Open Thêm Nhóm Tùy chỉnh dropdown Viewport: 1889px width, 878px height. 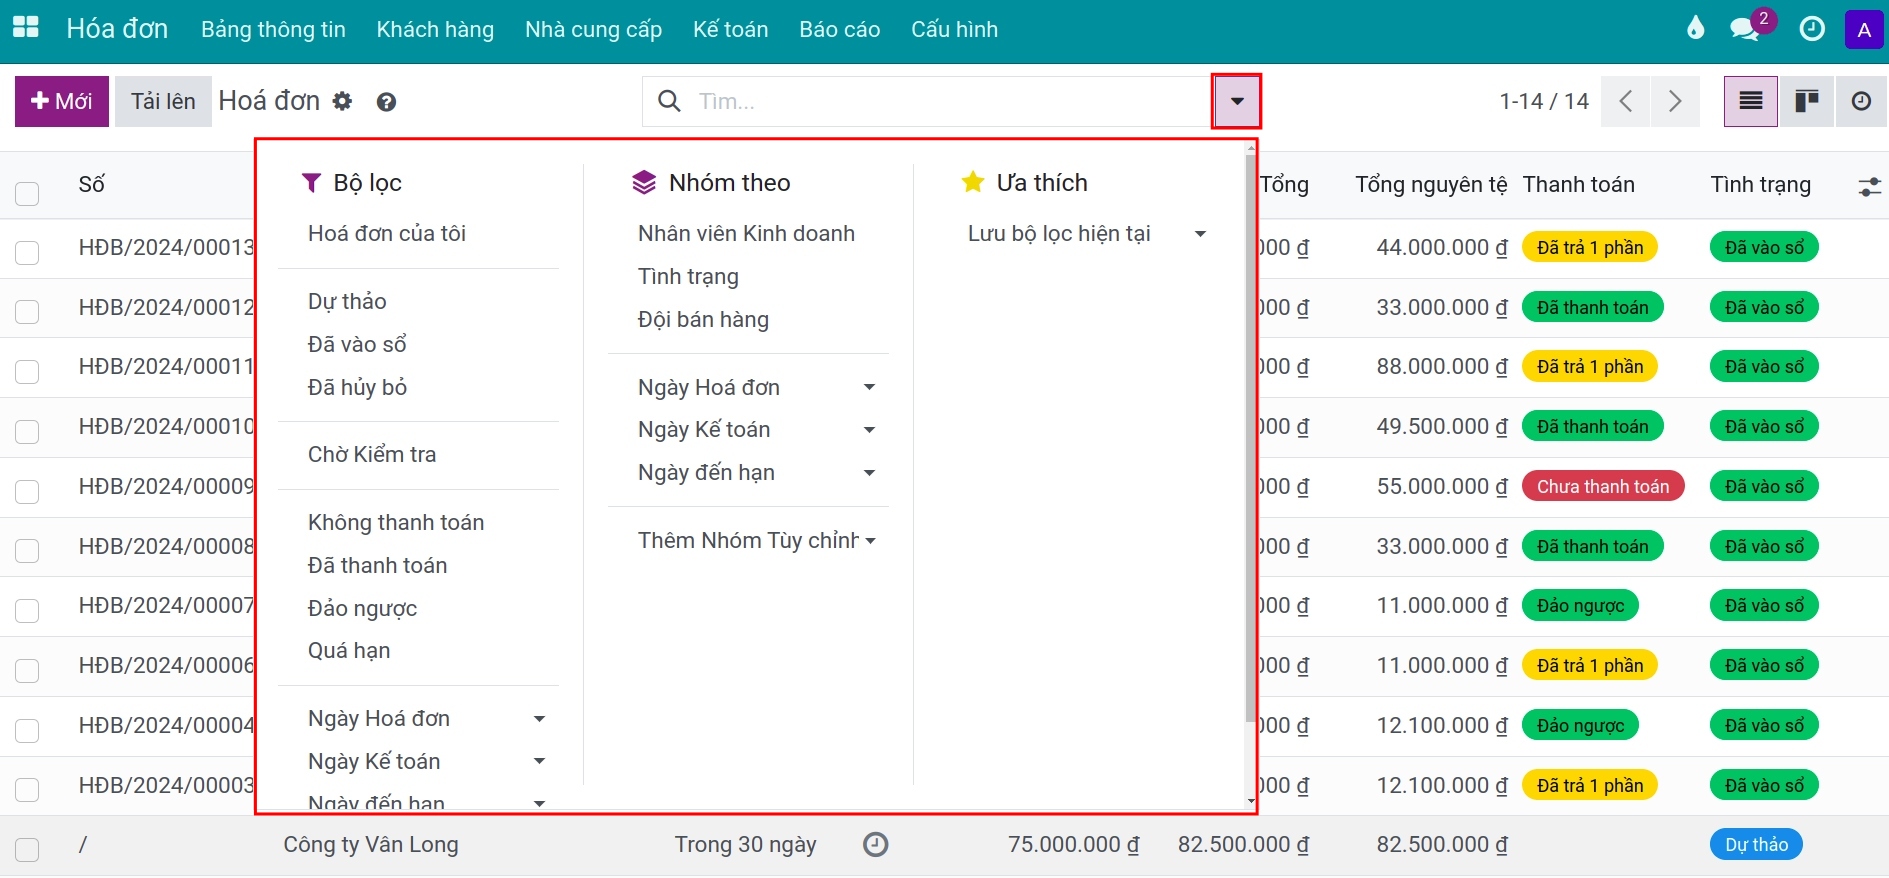[x=757, y=541]
